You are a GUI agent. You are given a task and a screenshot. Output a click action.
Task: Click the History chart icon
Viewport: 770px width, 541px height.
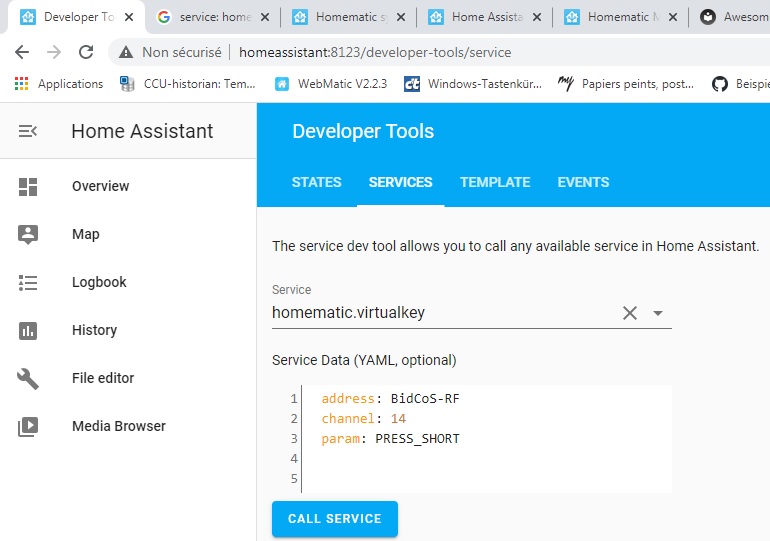tap(28, 330)
